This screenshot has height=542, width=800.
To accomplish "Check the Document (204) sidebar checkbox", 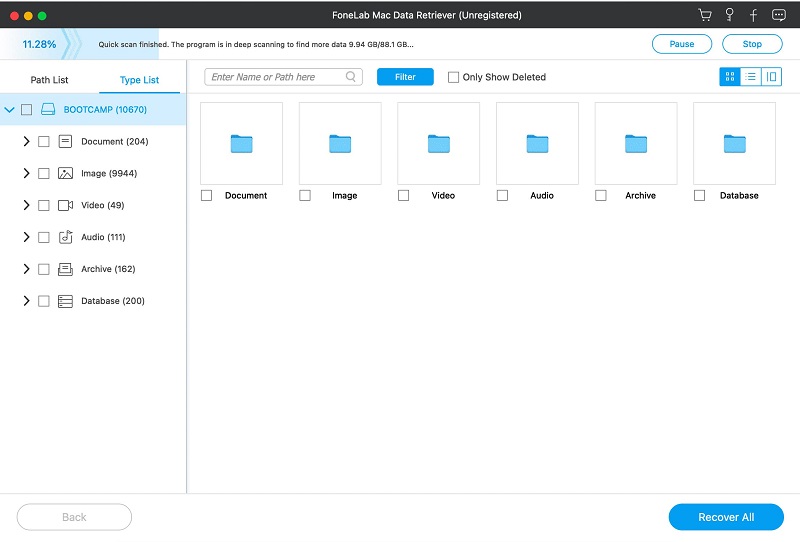I will click(x=44, y=141).
